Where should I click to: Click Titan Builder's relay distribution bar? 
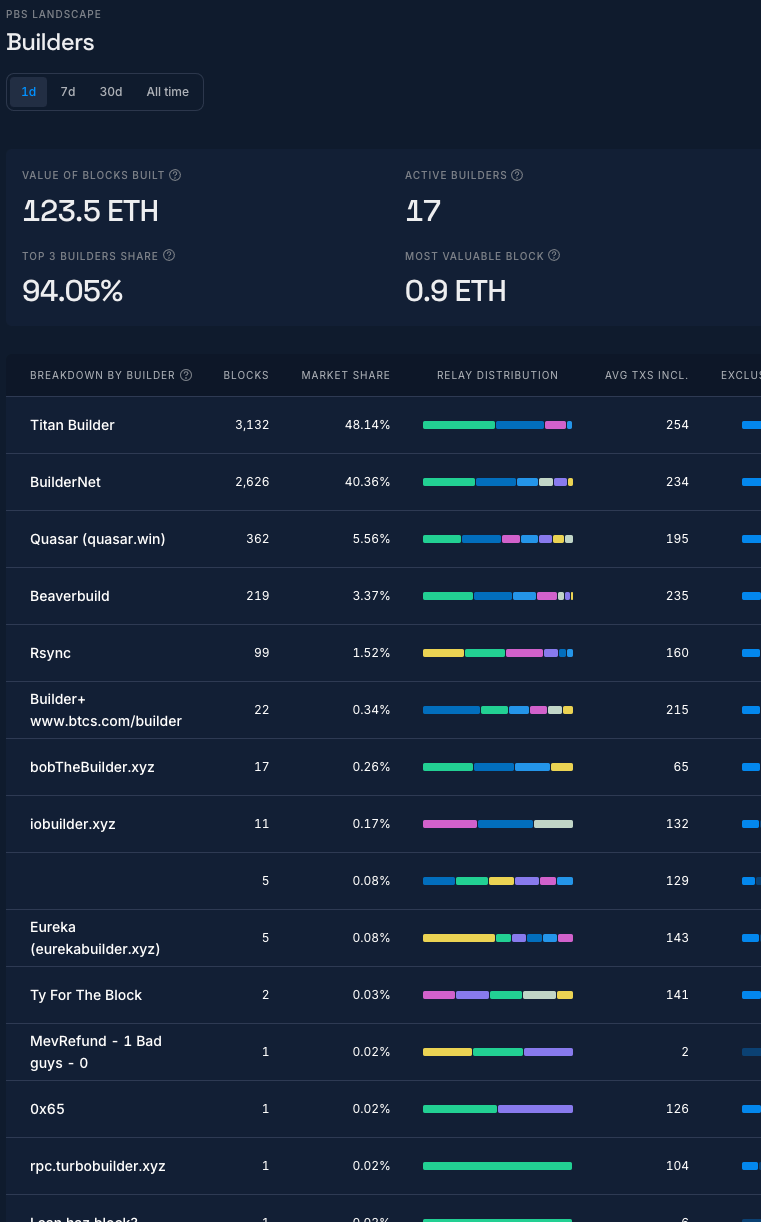[x=497, y=425]
